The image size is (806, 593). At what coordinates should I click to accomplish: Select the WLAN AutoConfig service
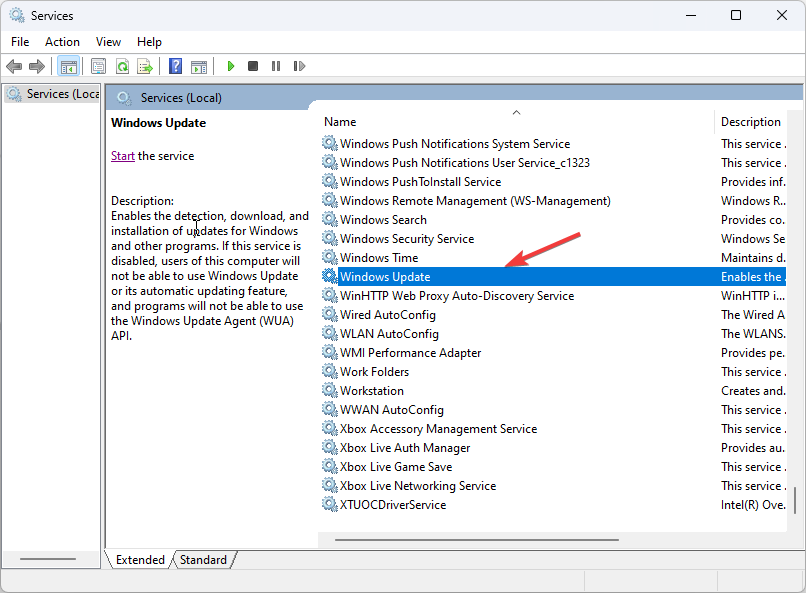553,334
